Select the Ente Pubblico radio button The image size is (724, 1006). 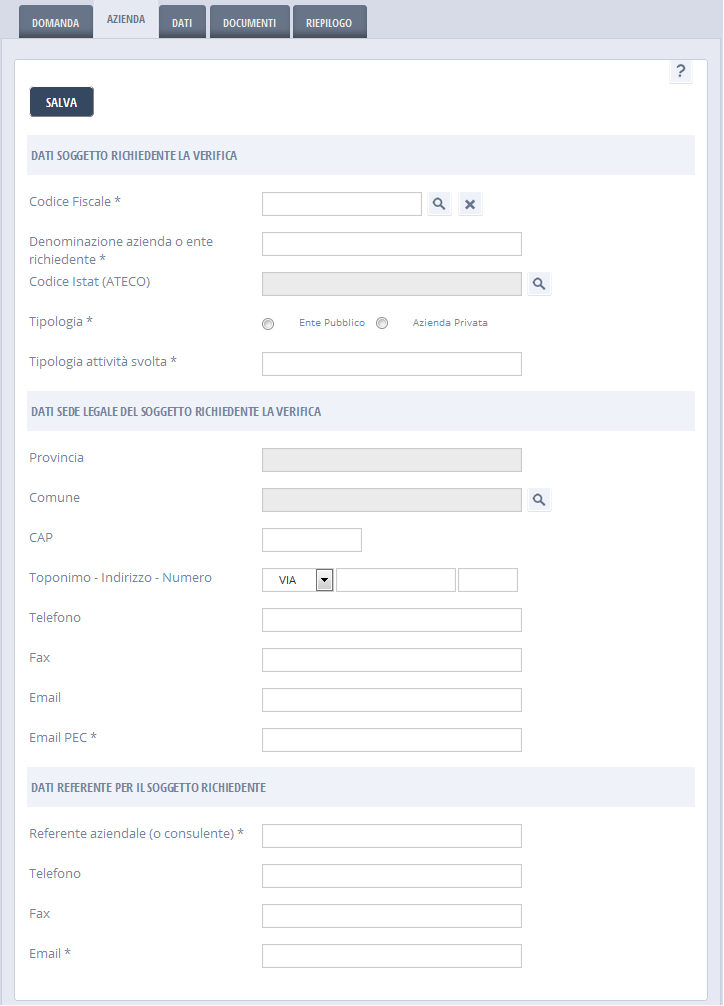[x=268, y=324]
